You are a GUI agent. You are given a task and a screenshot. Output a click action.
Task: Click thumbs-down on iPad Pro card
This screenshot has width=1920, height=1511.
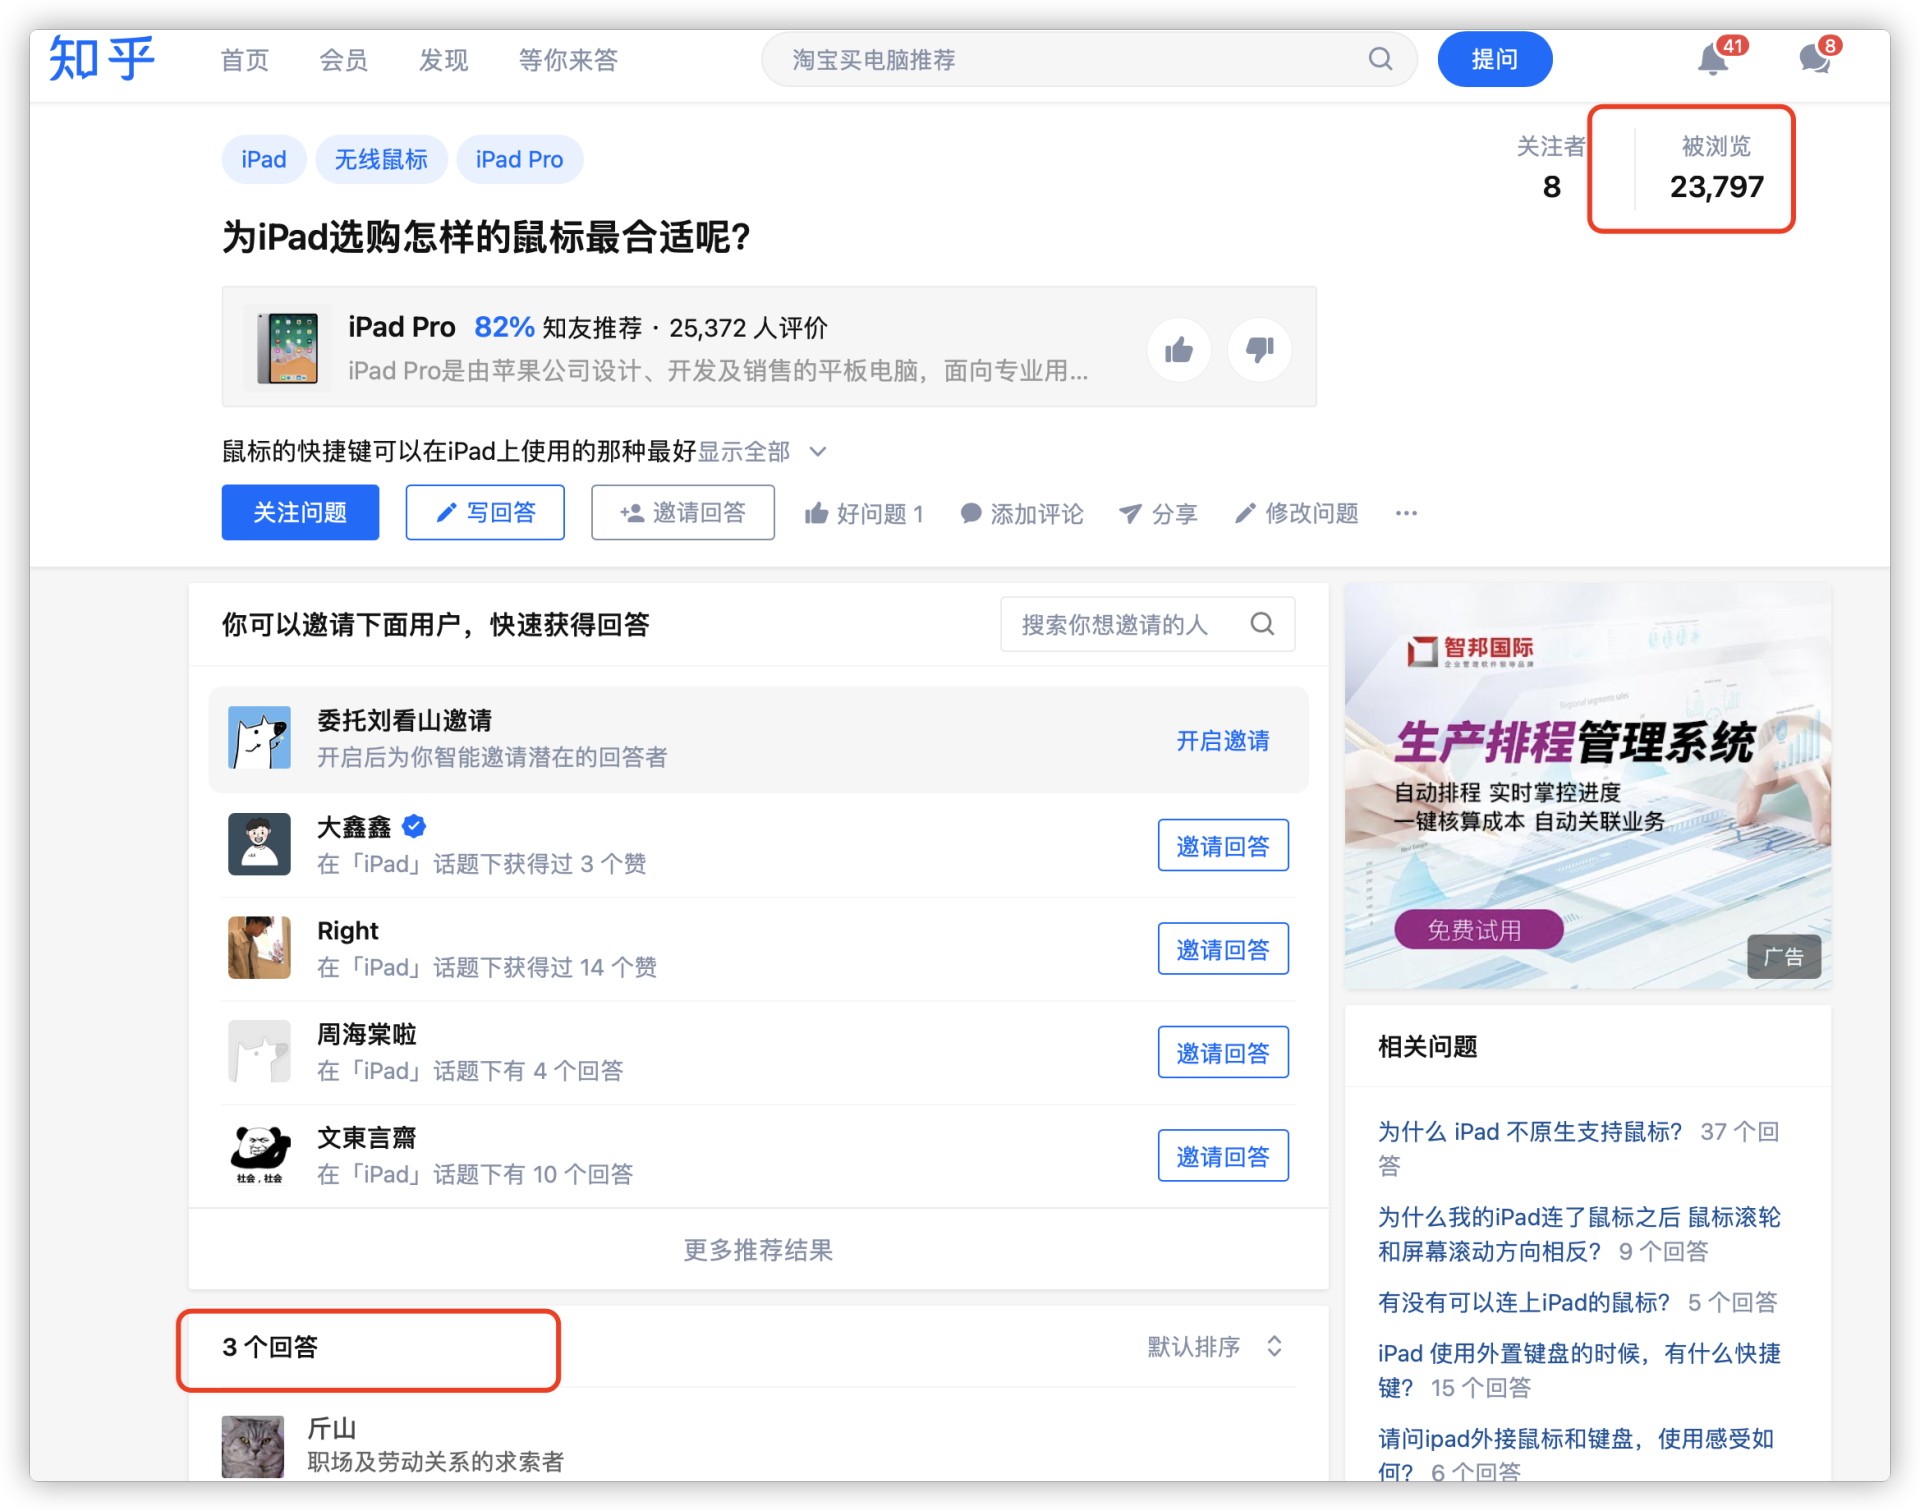click(x=1259, y=350)
